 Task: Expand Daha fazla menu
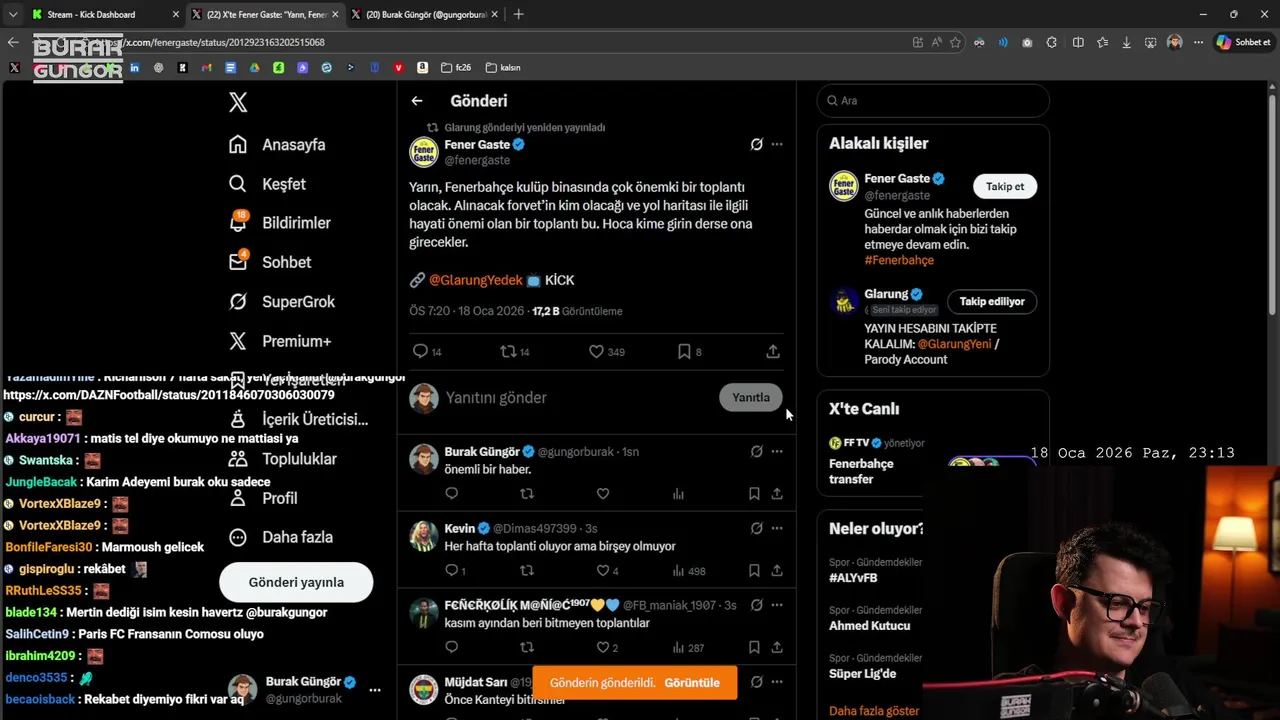click(280, 537)
